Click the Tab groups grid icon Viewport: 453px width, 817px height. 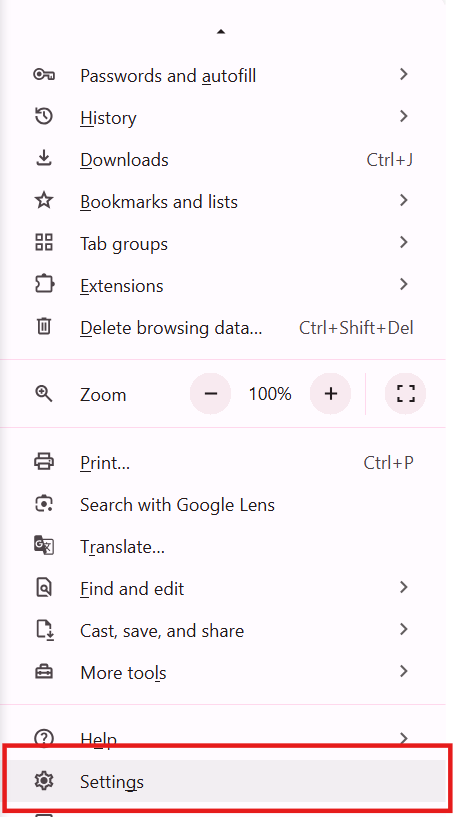[x=44, y=243]
